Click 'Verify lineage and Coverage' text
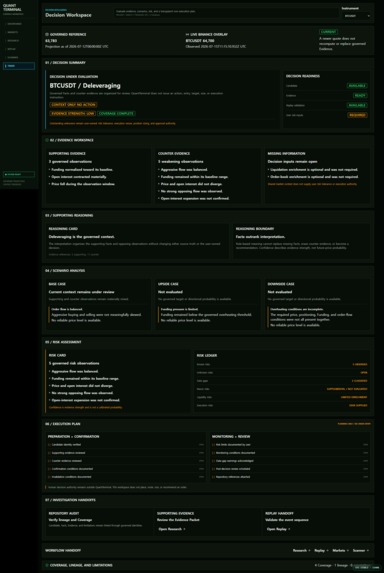This screenshot has height=573, width=384. click(71, 520)
